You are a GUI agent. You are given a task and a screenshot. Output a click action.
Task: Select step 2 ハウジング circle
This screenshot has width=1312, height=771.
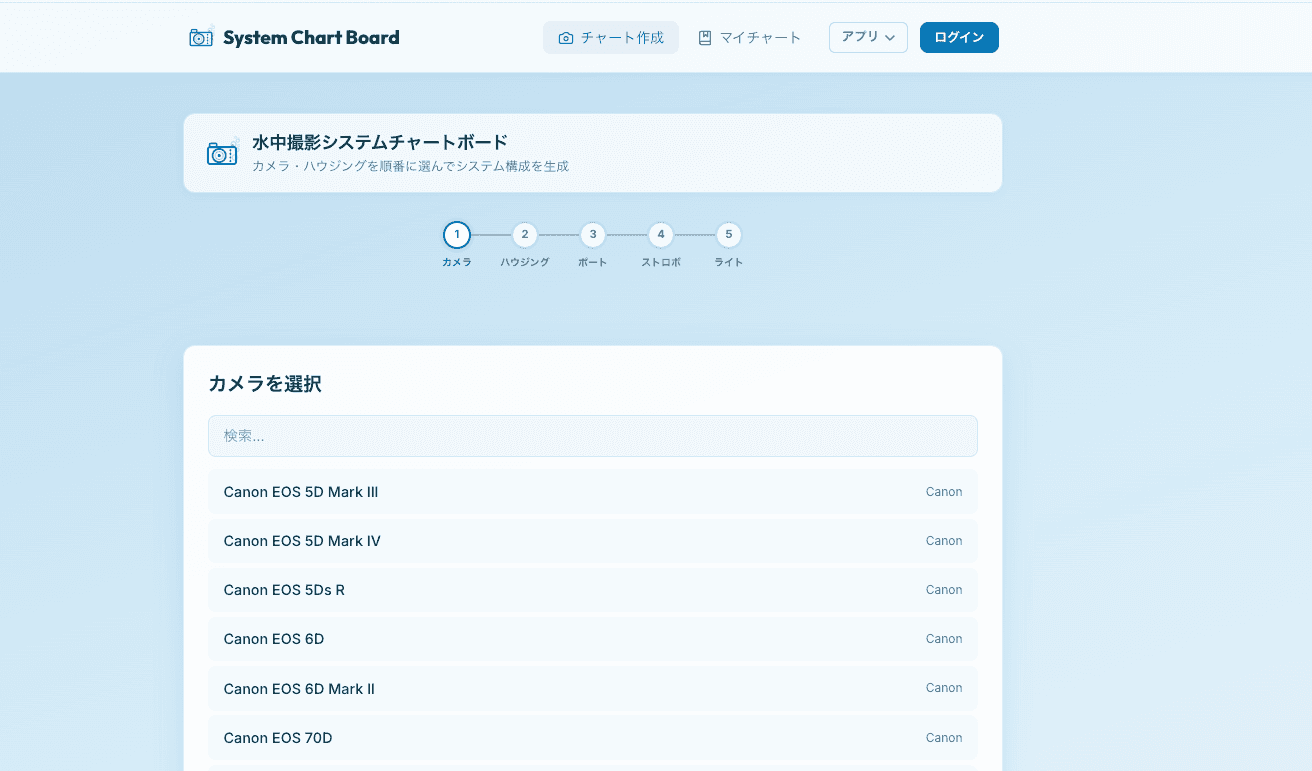tap(525, 235)
